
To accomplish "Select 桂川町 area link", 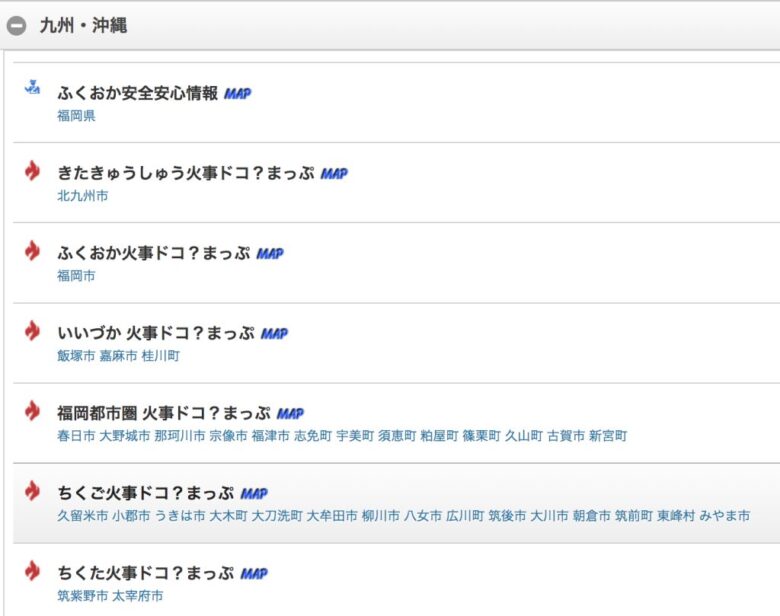I will tap(161, 356).
